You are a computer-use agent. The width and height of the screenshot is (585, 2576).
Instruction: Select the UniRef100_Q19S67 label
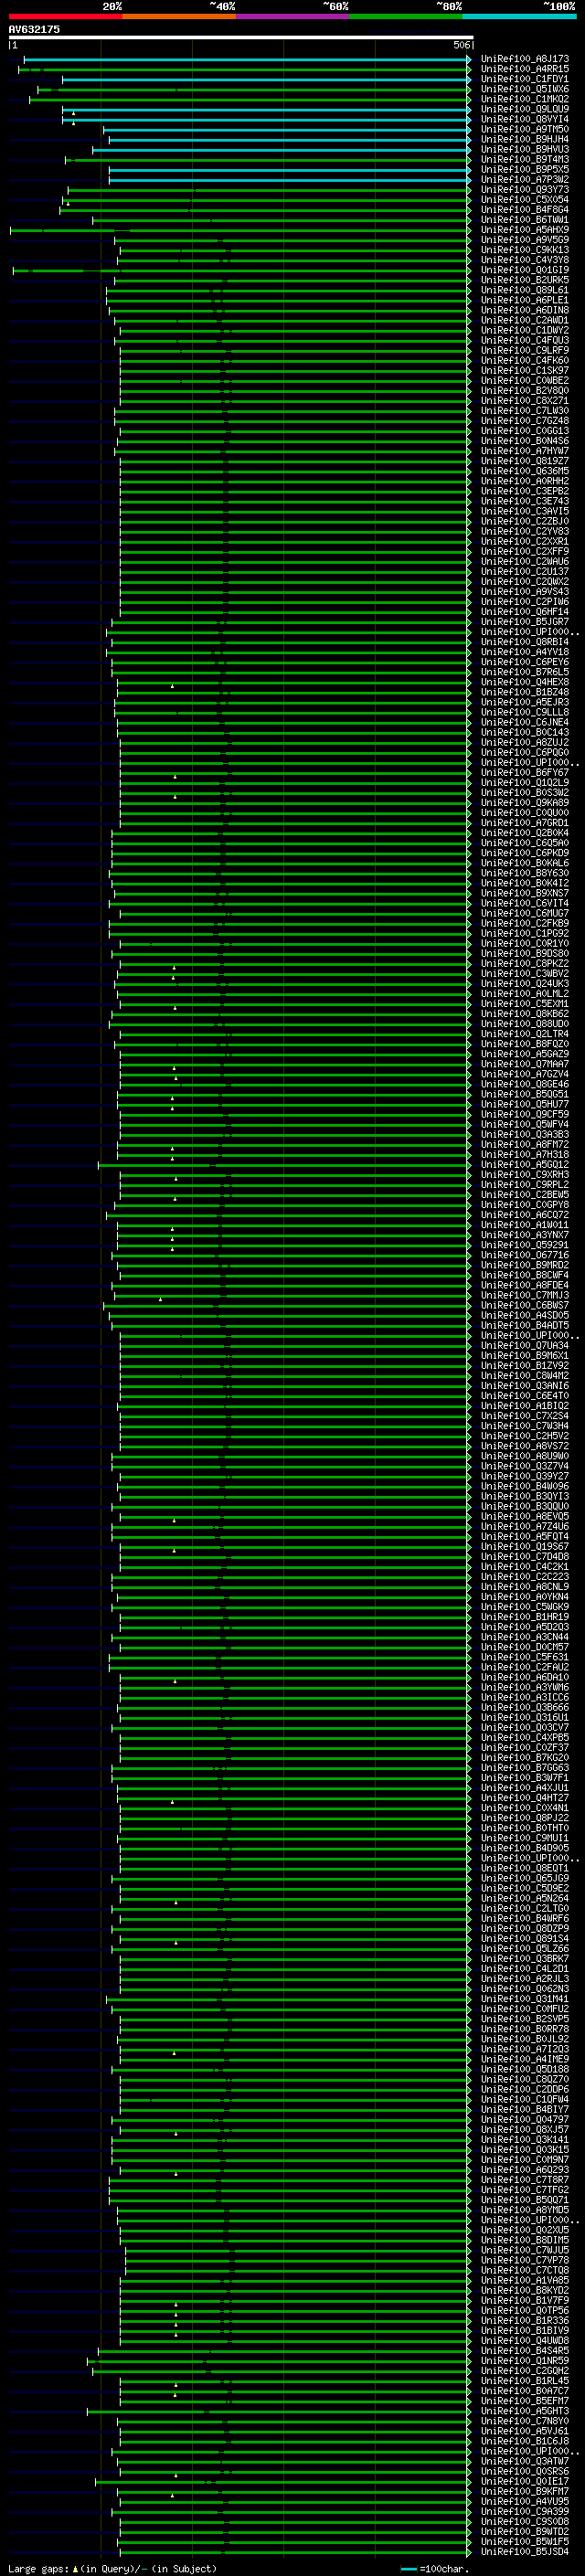coord(524,1546)
